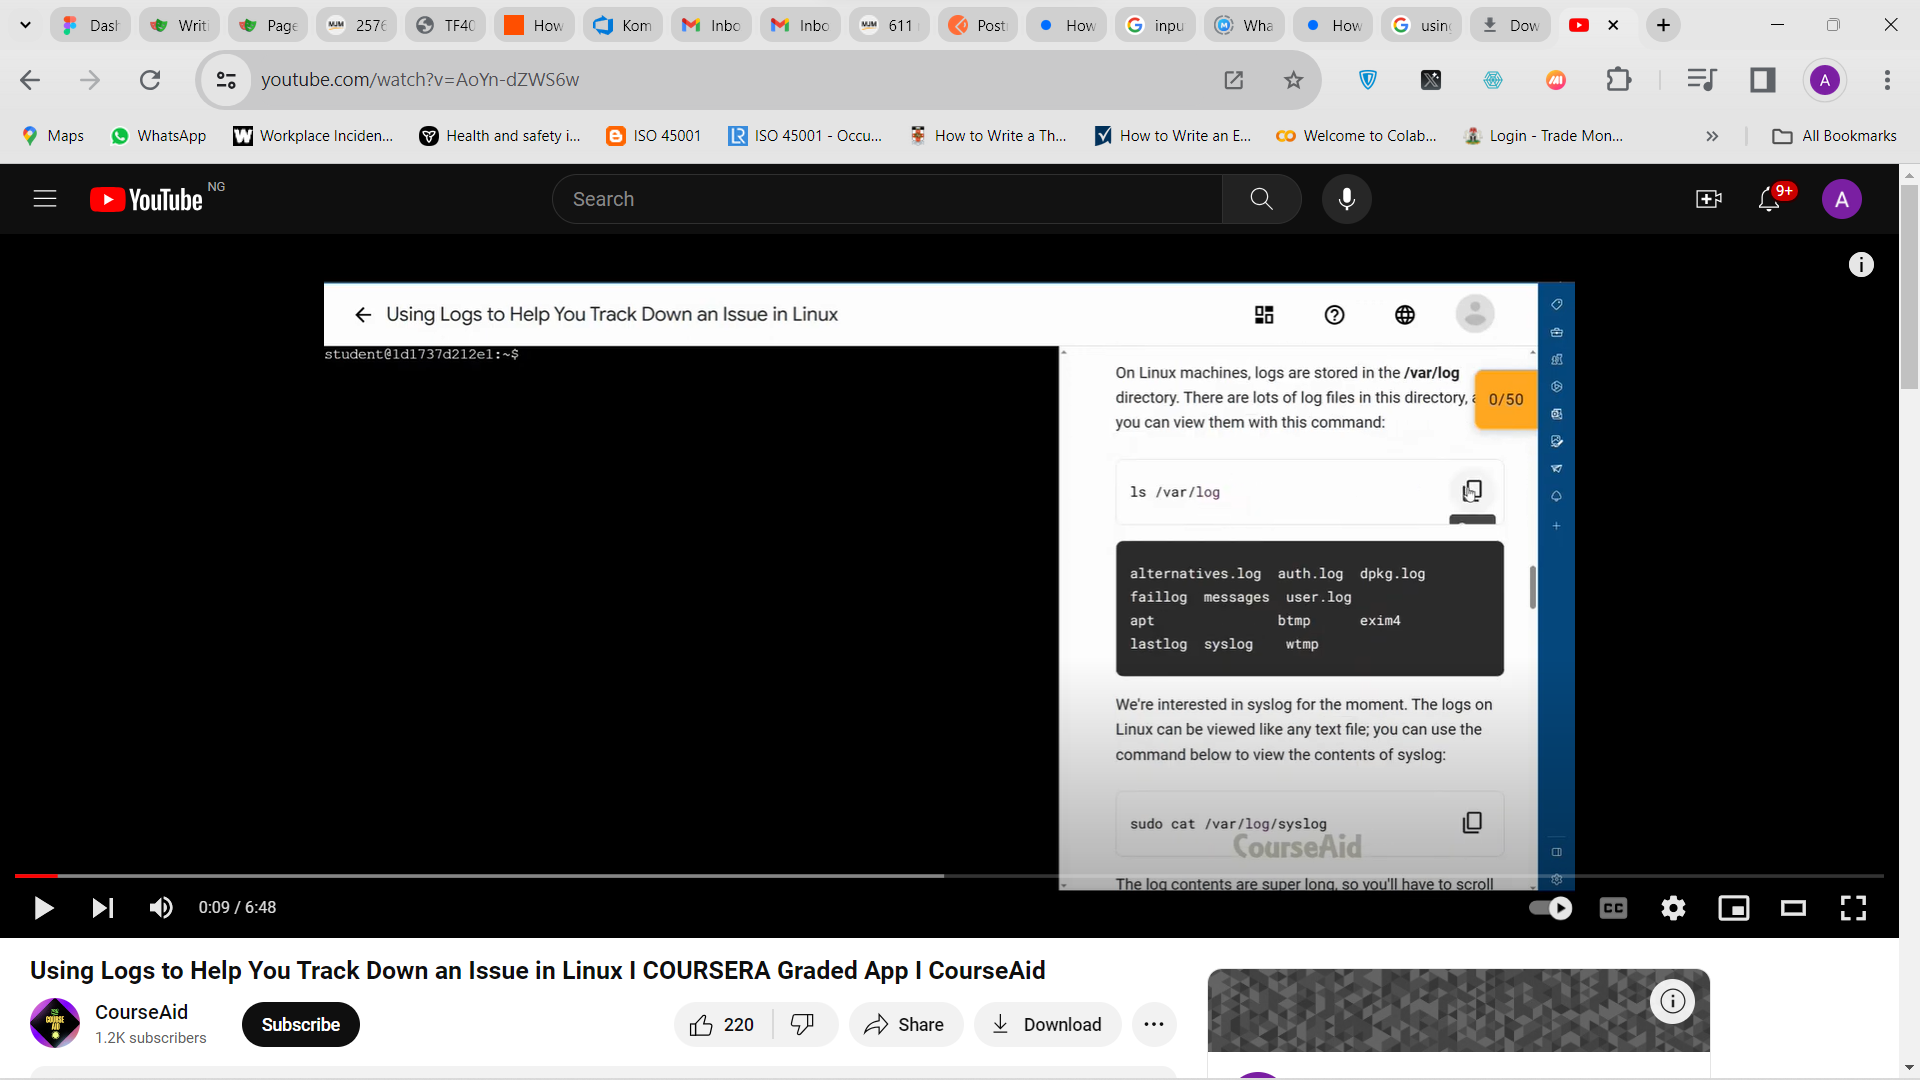Open video settings gear
Image resolution: width=1920 pixels, height=1080 pixels.
1673,908
